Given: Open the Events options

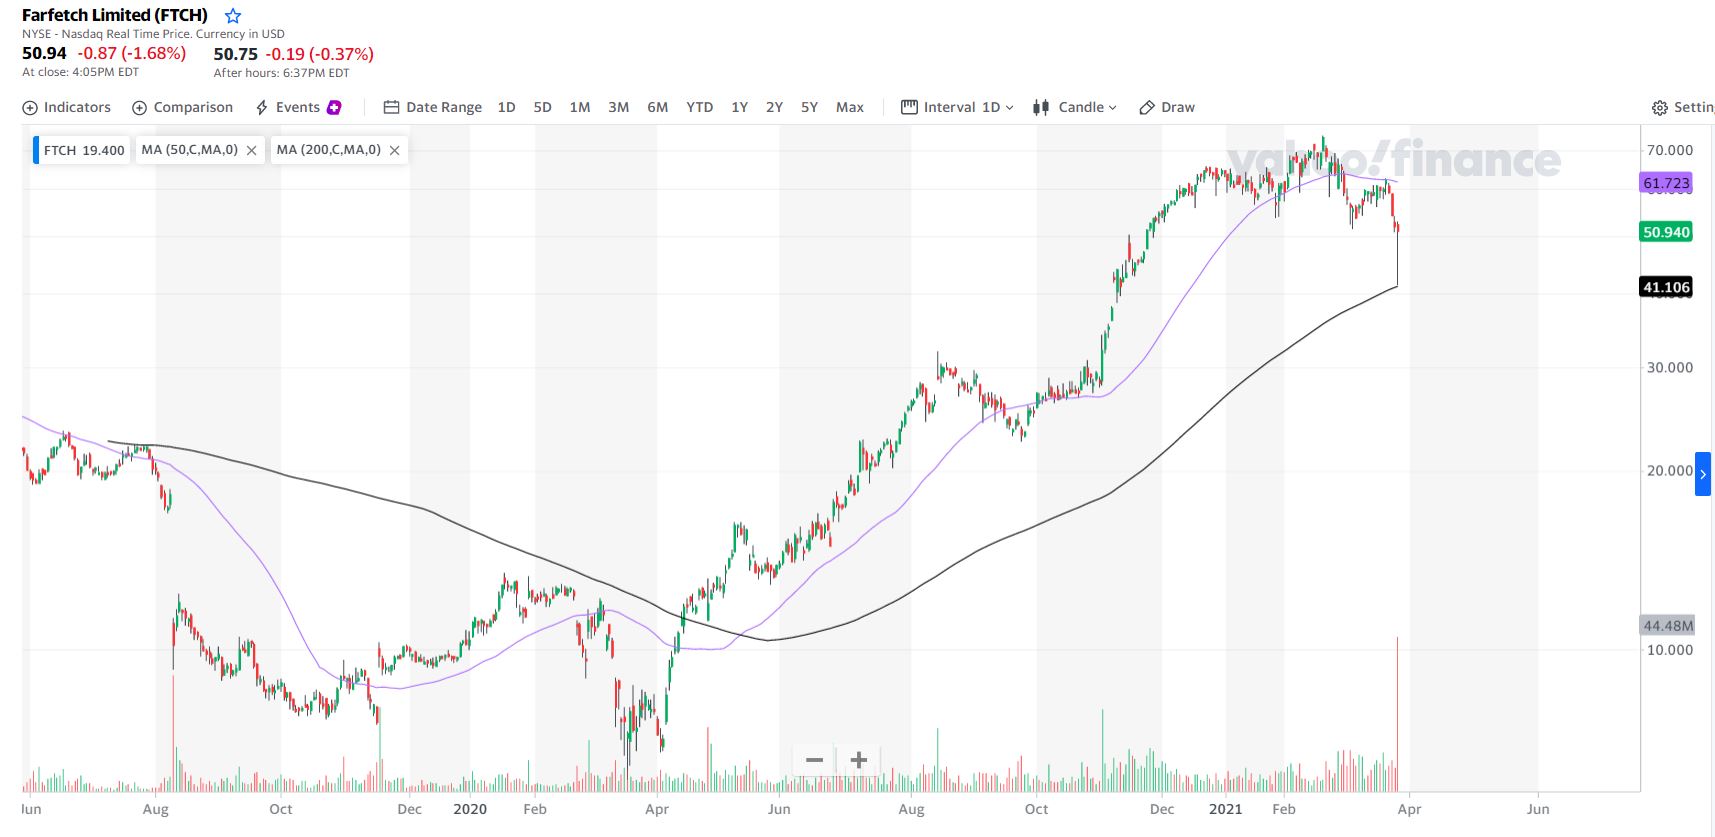Looking at the screenshot, I should 287,107.
